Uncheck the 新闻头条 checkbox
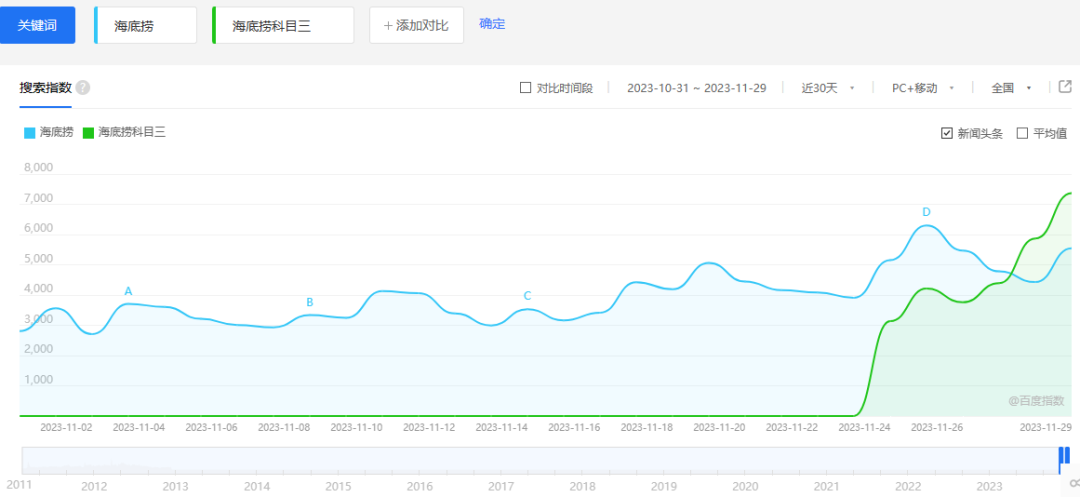1080x497 pixels. pyautogui.click(x=947, y=133)
